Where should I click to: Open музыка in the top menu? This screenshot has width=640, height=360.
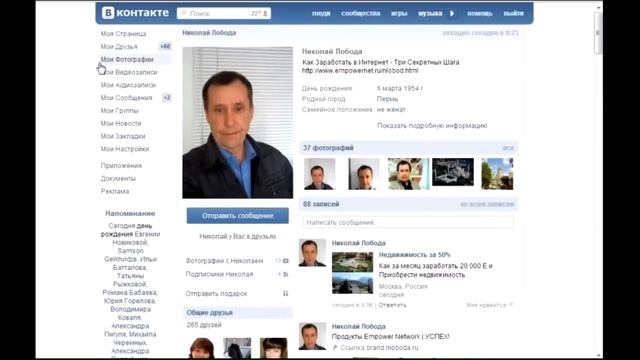pyautogui.click(x=430, y=13)
